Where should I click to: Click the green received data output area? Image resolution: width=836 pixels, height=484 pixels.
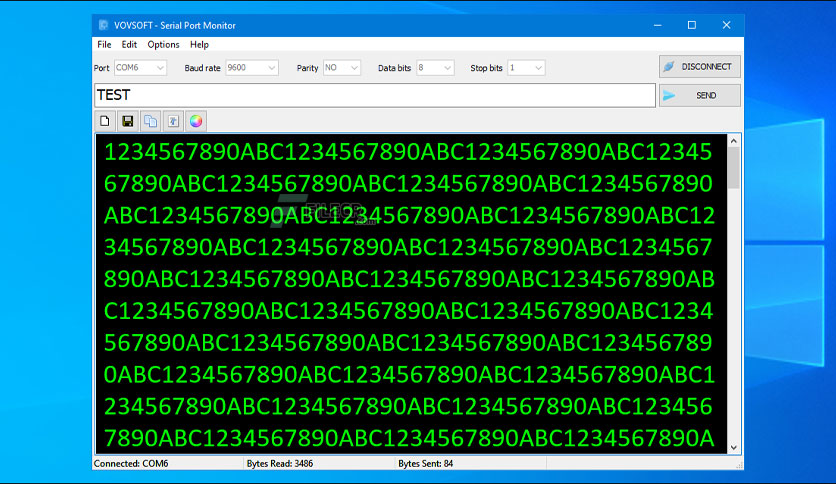point(411,294)
